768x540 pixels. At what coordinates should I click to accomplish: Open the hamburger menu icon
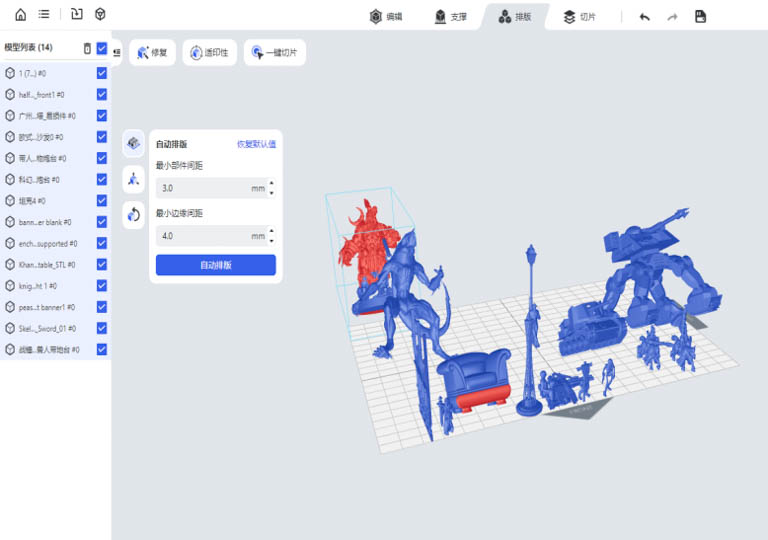(44, 14)
